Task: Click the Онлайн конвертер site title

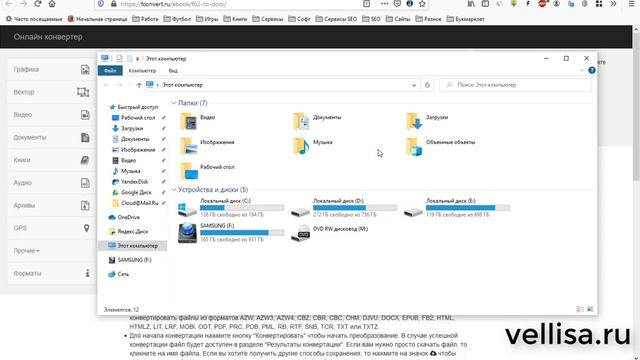Action: pos(48,37)
